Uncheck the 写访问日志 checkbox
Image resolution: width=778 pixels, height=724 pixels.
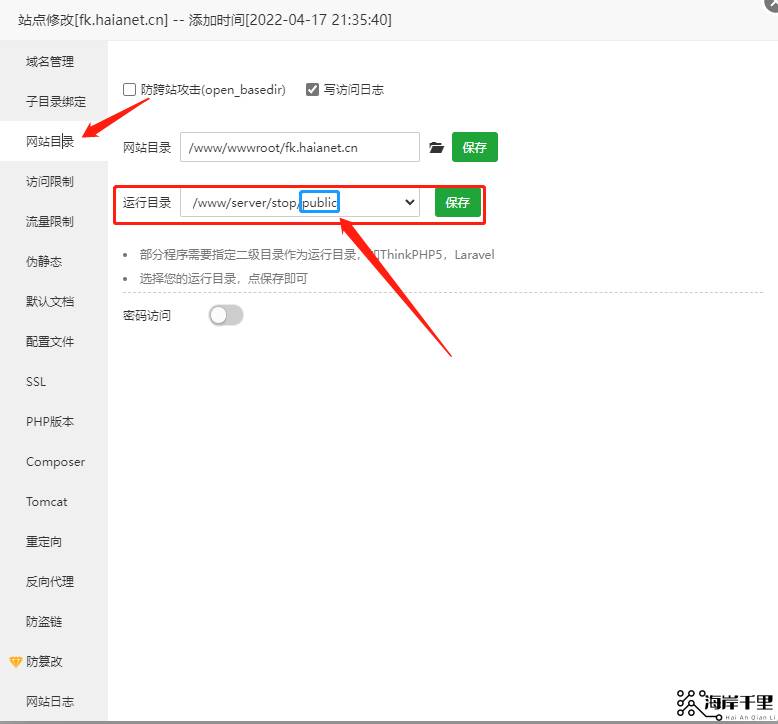tap(312, 90)
